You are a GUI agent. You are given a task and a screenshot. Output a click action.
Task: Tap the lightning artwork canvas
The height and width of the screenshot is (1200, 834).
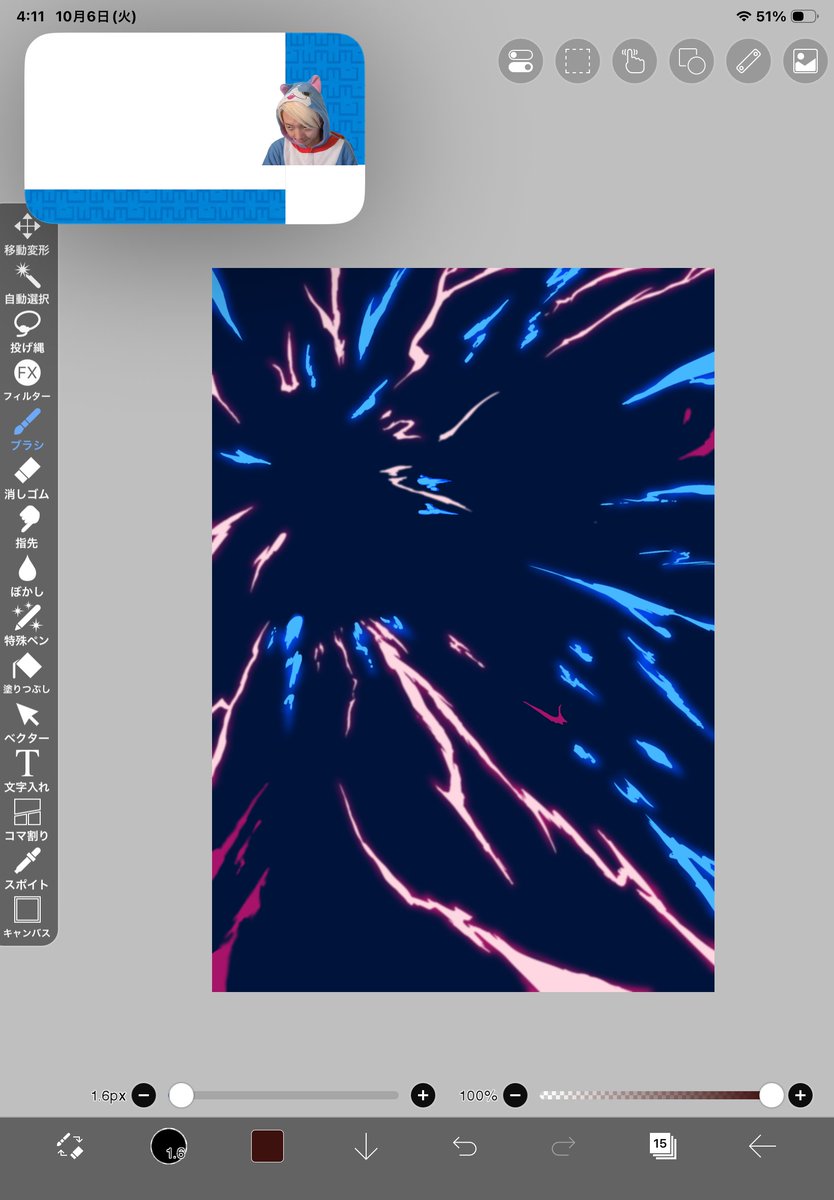[x=463, y=630]
